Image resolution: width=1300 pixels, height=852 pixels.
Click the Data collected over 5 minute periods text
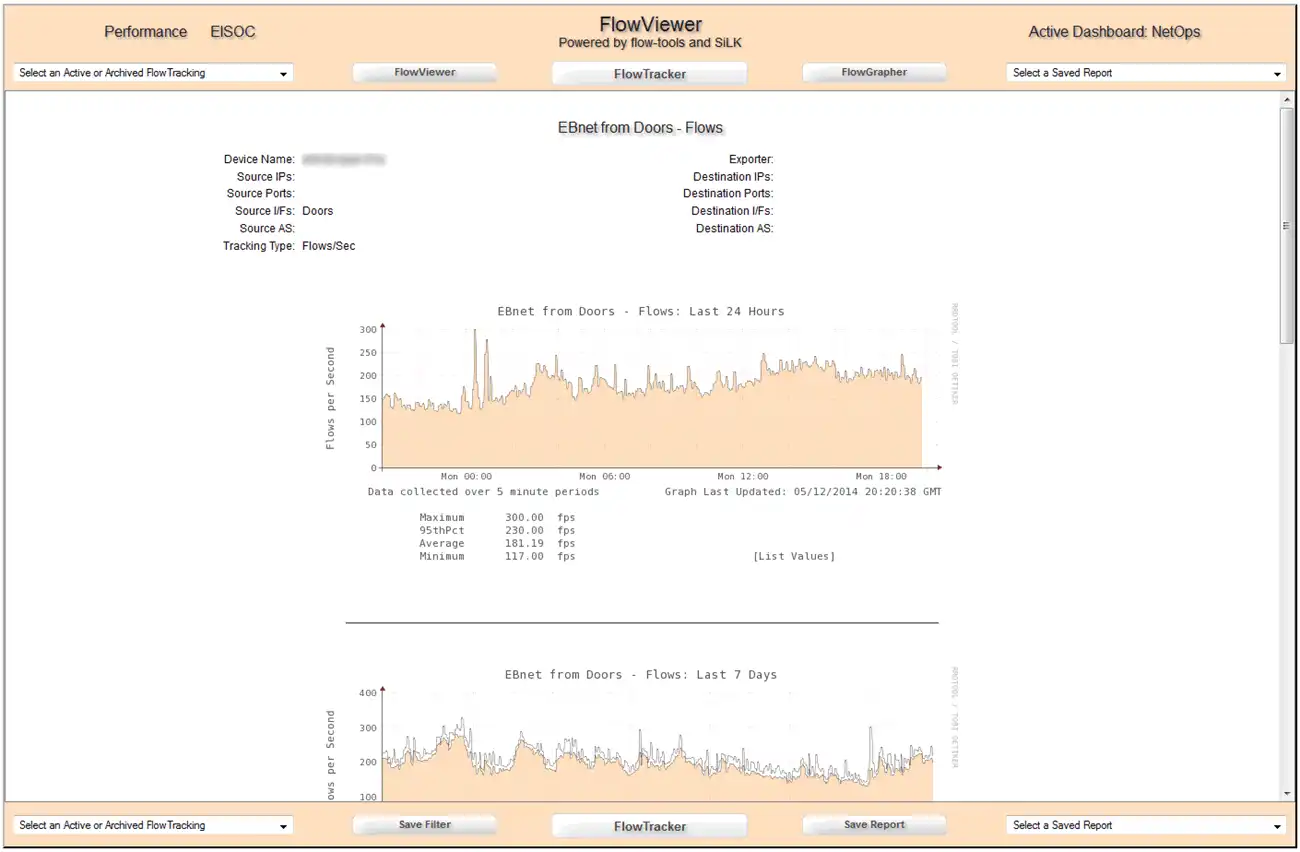pos(483,492)
